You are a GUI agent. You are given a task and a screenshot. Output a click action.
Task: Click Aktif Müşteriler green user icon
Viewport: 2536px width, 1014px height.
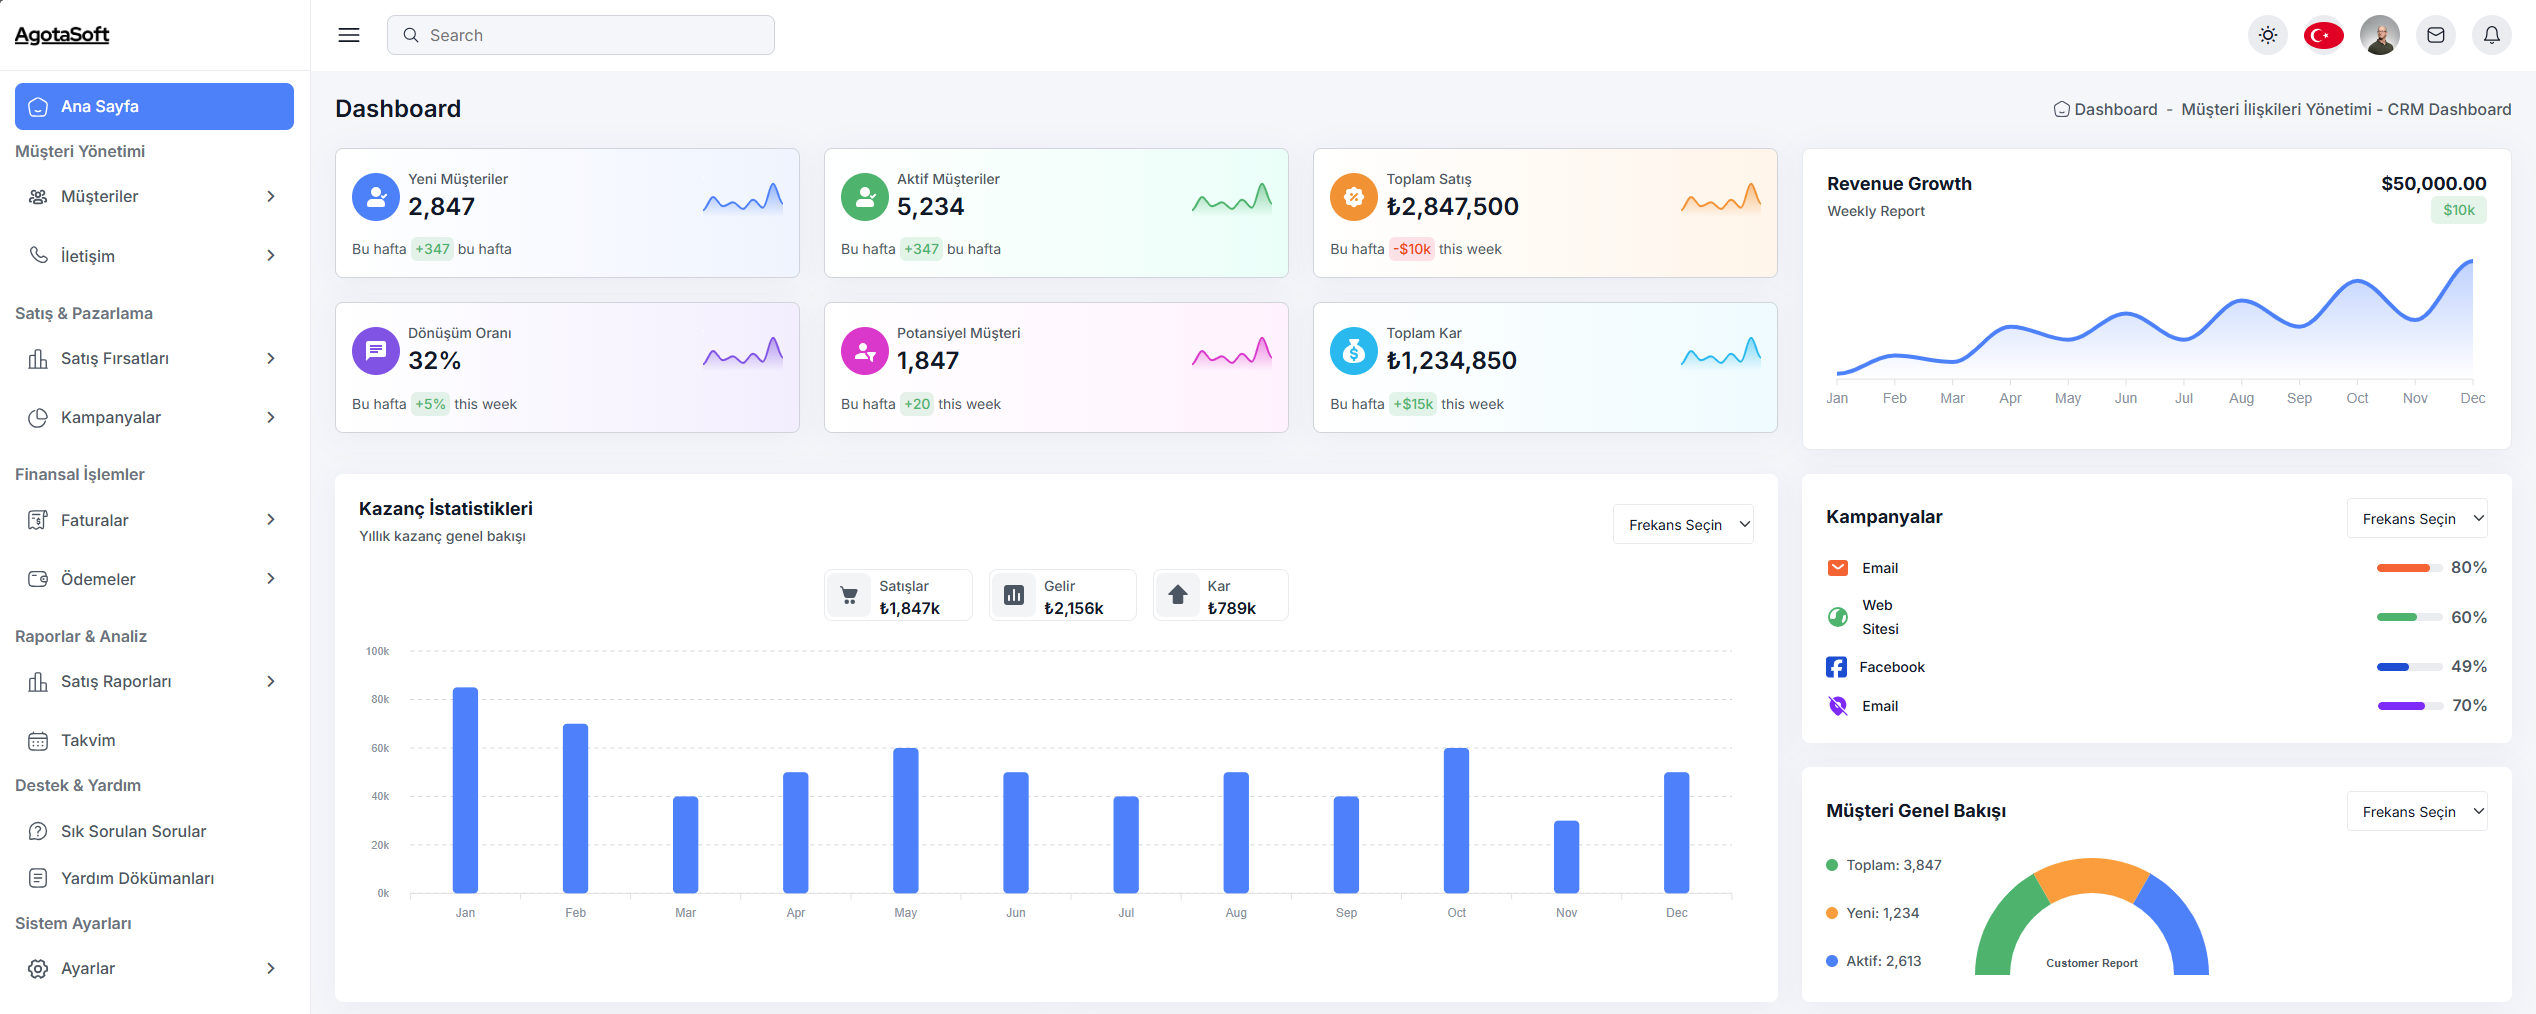[x=865, y=197]
